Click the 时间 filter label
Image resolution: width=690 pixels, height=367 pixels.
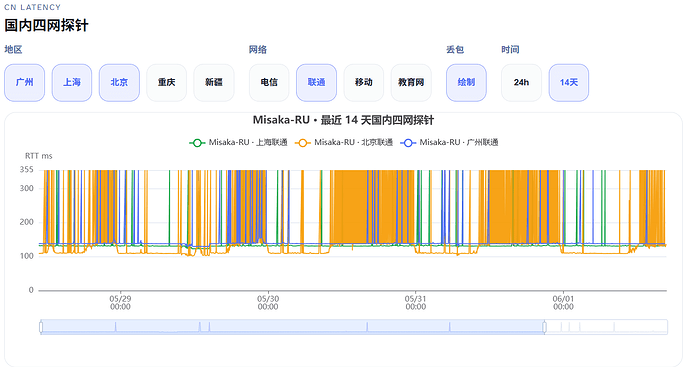pos(510,50)
